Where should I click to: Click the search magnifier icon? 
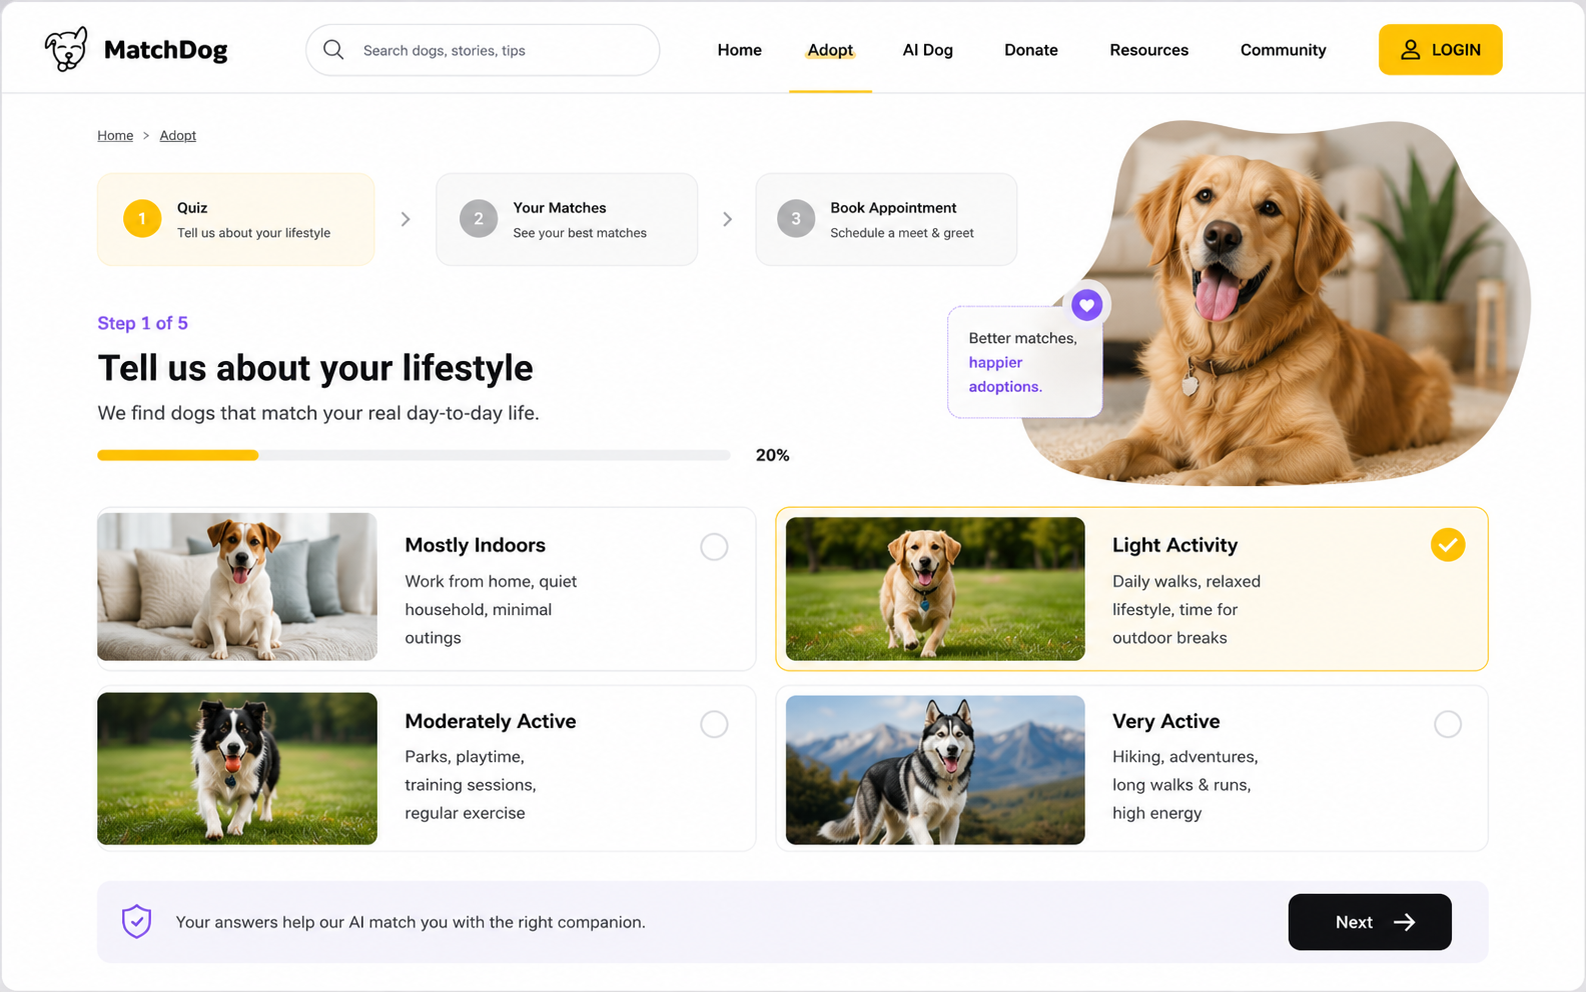(x=334, y=50)
